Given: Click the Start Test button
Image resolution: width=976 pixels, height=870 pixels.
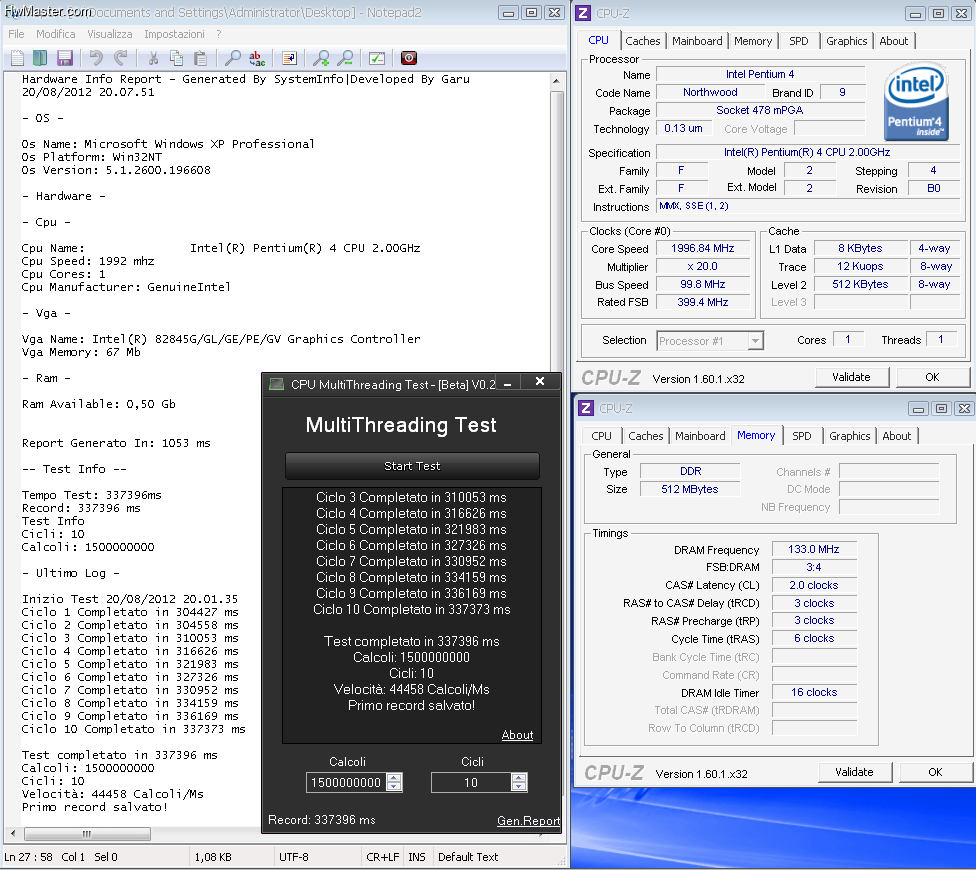Looking at the screenshot, I should coord(412,466).
